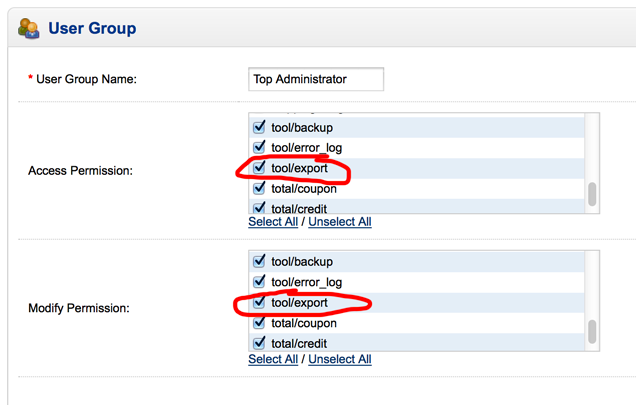Uncheck tool/backup in Access Permission list

(259, 127)
